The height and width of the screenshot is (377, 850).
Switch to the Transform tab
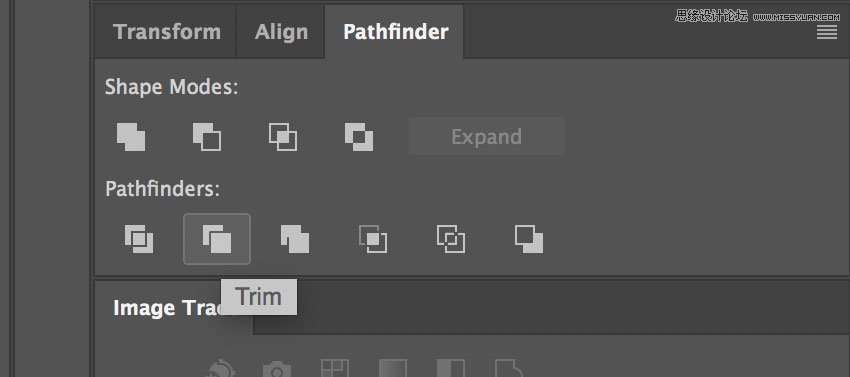(167, 32)
